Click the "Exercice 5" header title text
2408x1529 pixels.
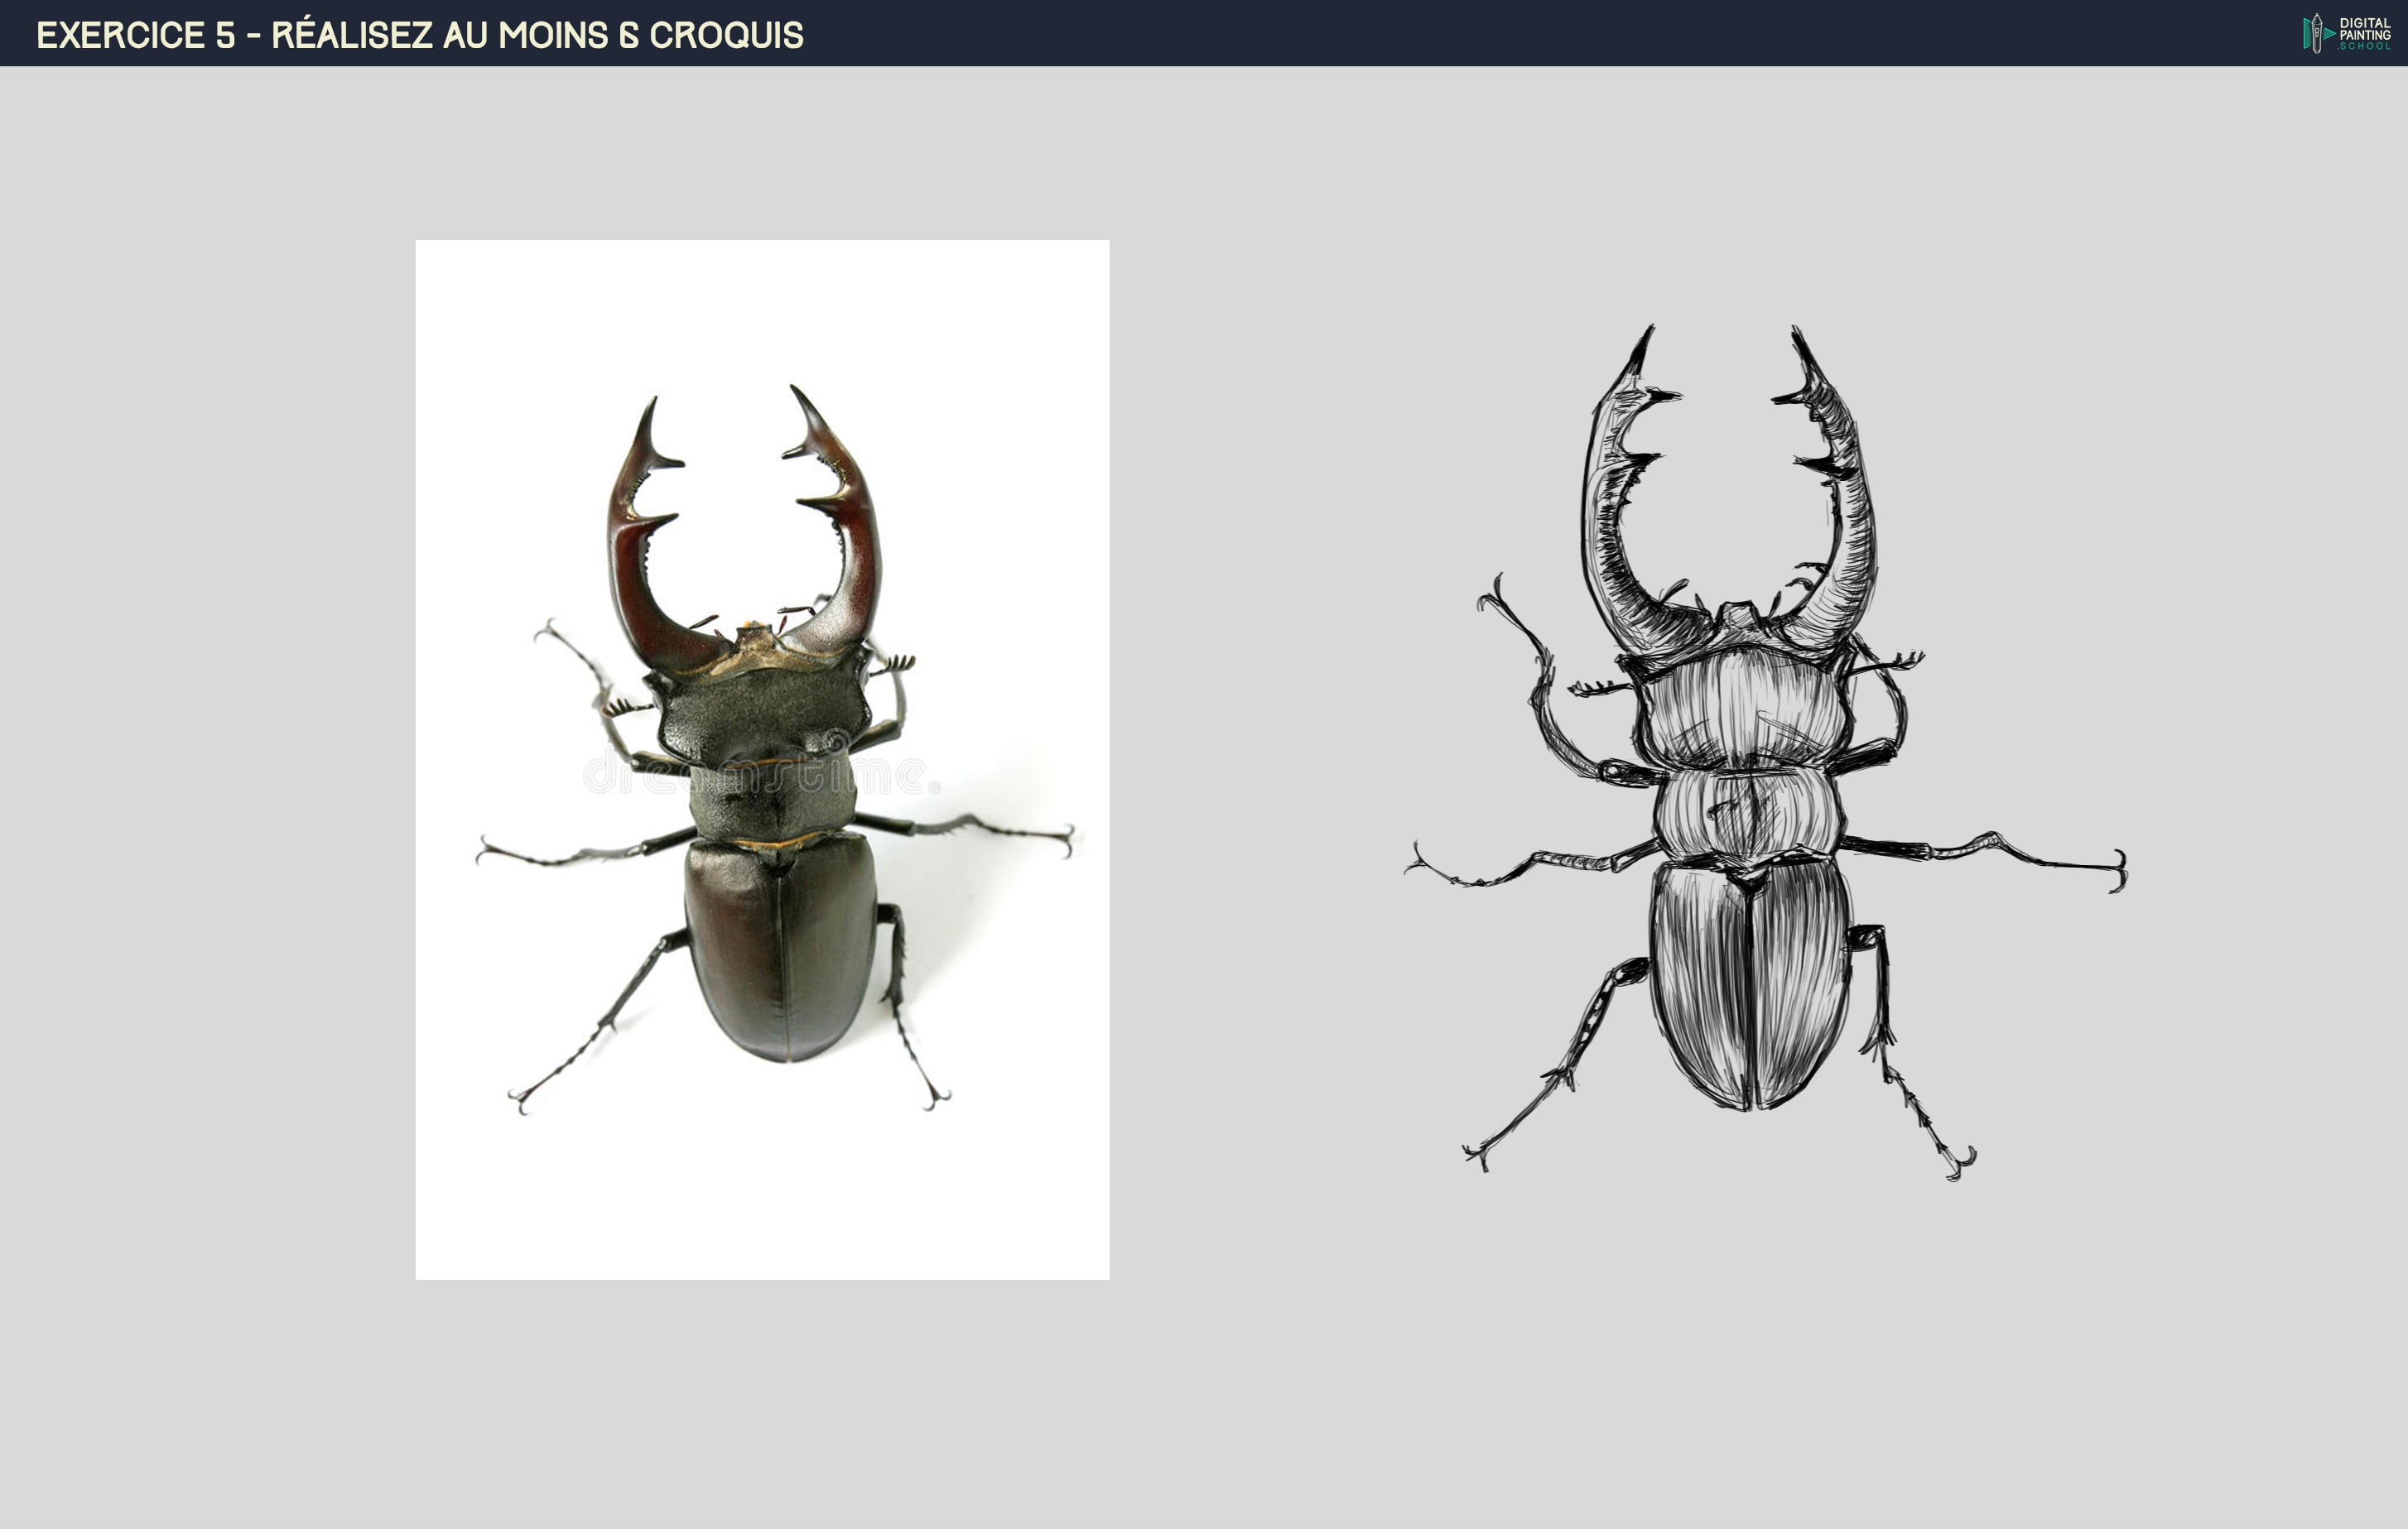click(136, 35)
